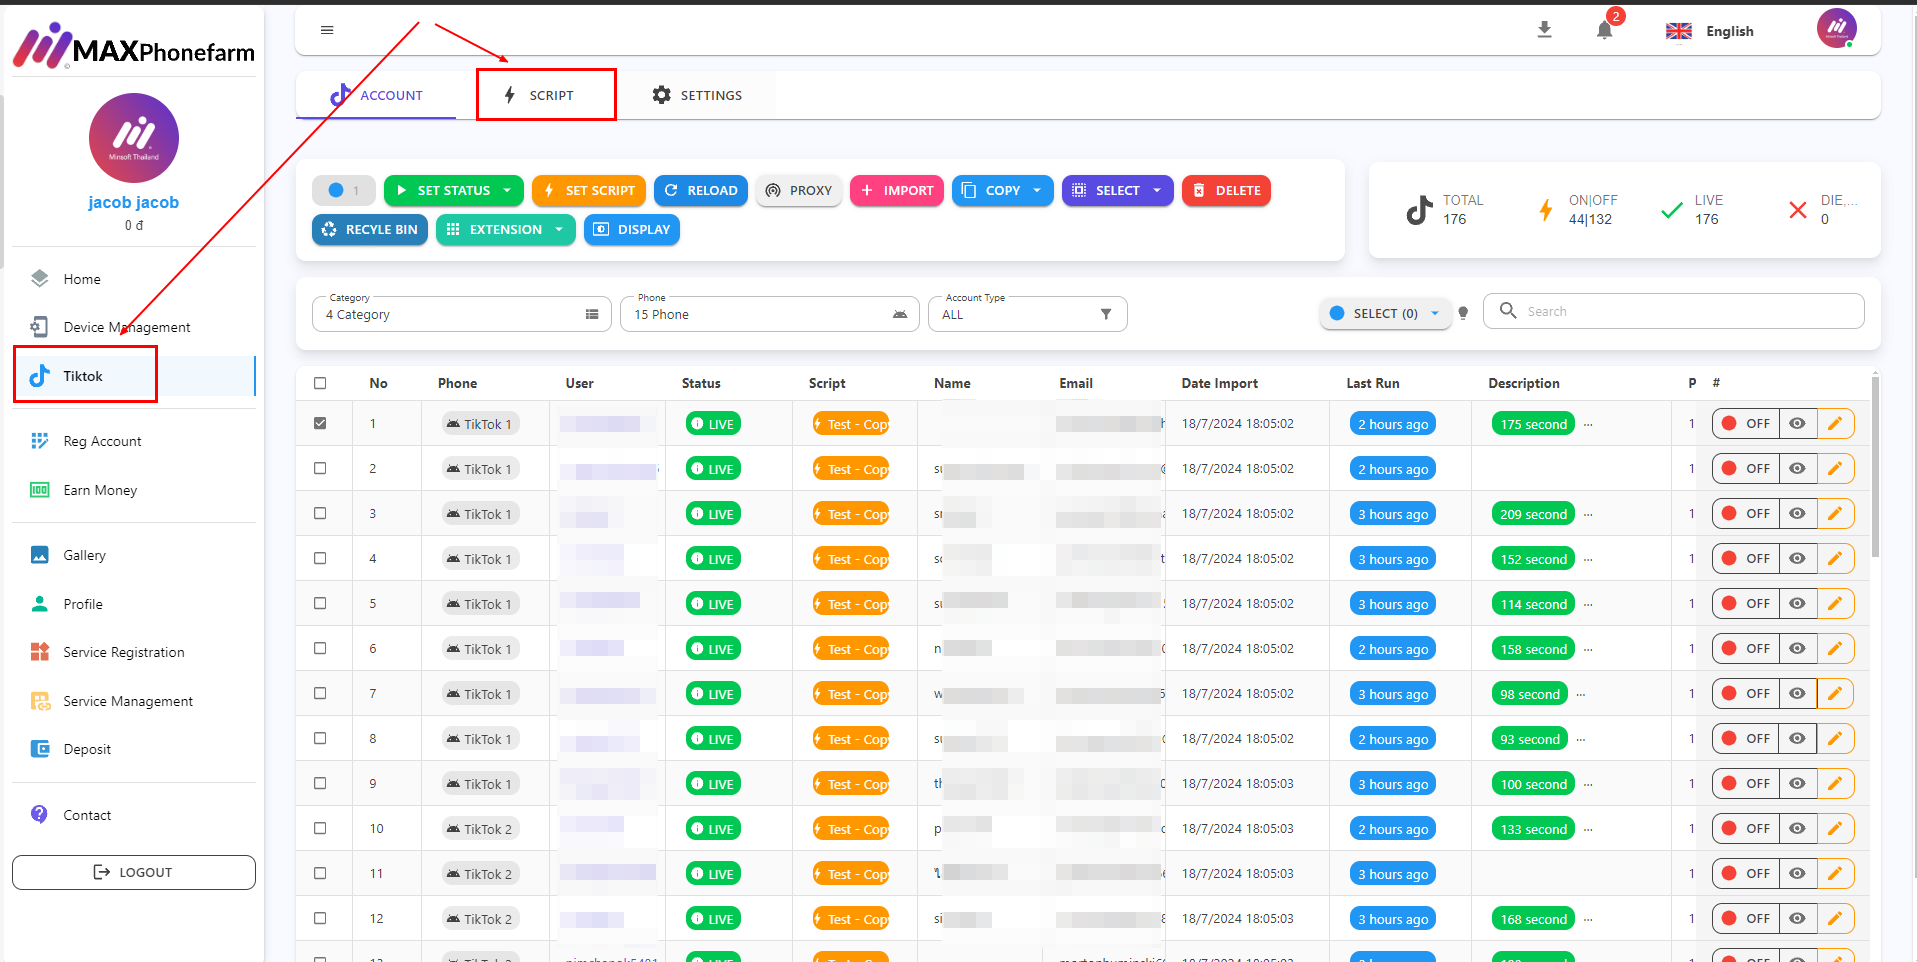Click the Proxy button
Screen dimensions: 1917x962
coord(799,190)
